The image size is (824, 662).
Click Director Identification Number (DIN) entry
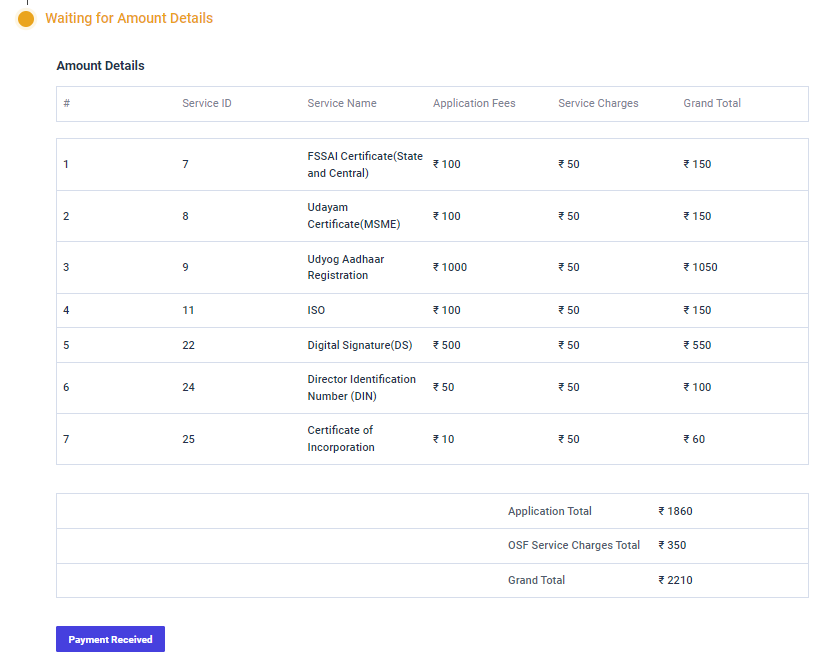pyautogui.click(x=361, y=387)
